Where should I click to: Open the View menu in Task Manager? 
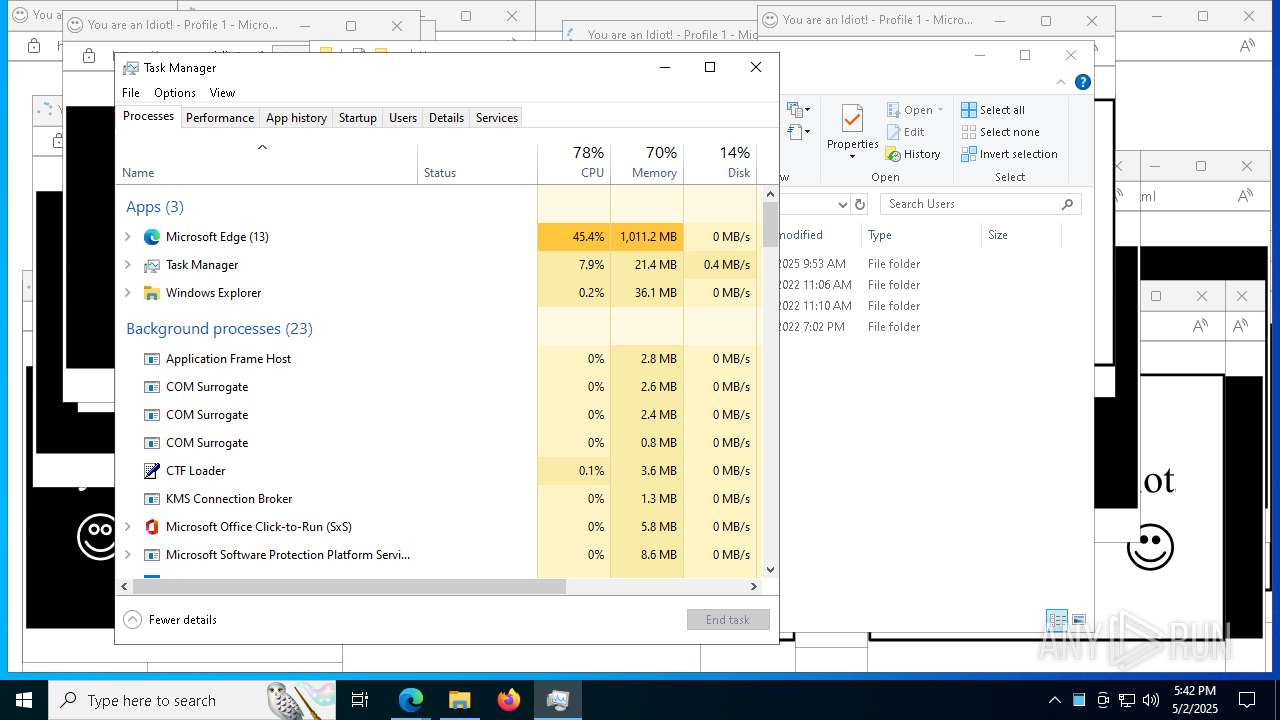tap(222, 93)
